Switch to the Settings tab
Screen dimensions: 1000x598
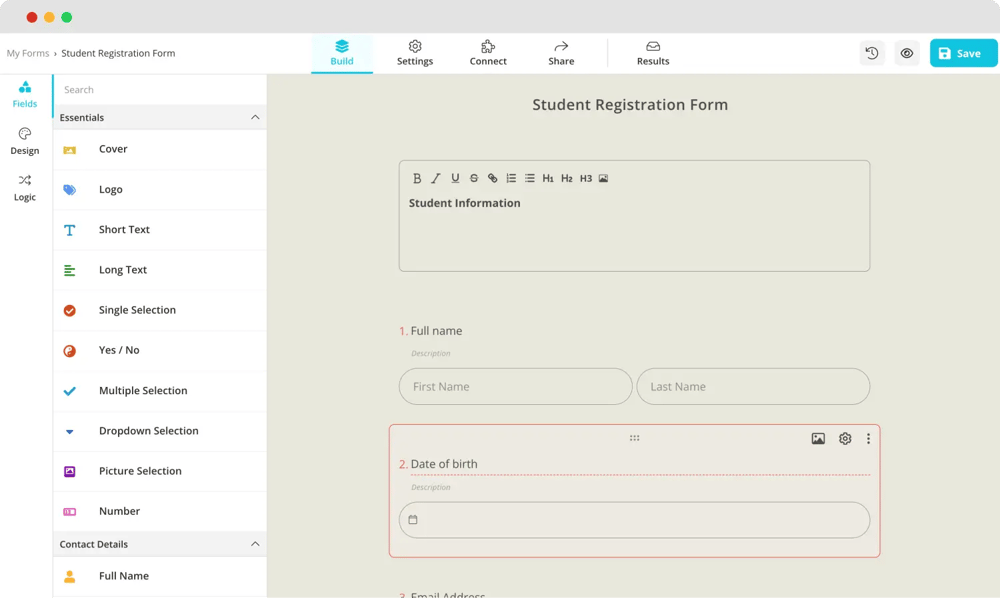(415, 53)
